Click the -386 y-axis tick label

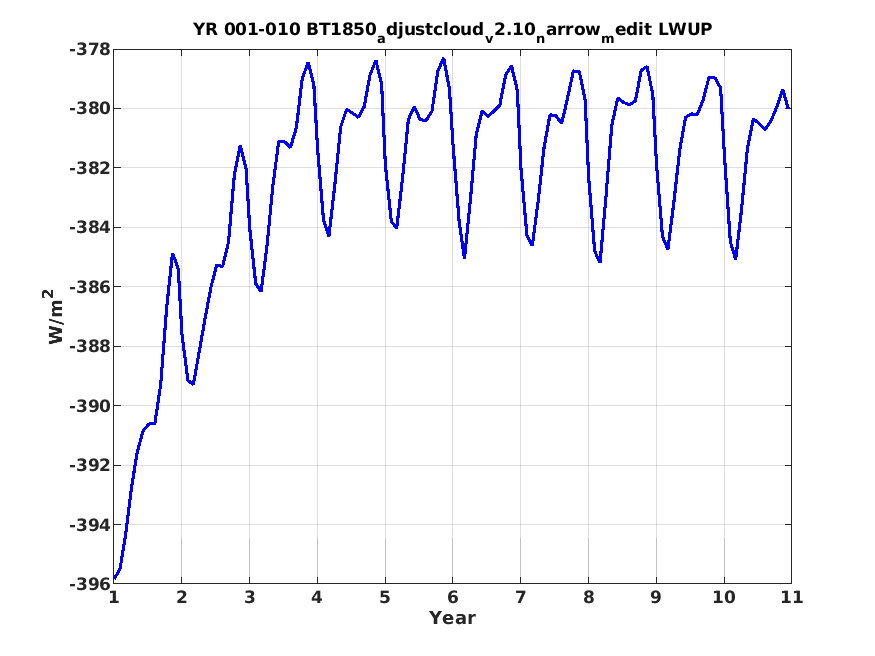(90, 287)
